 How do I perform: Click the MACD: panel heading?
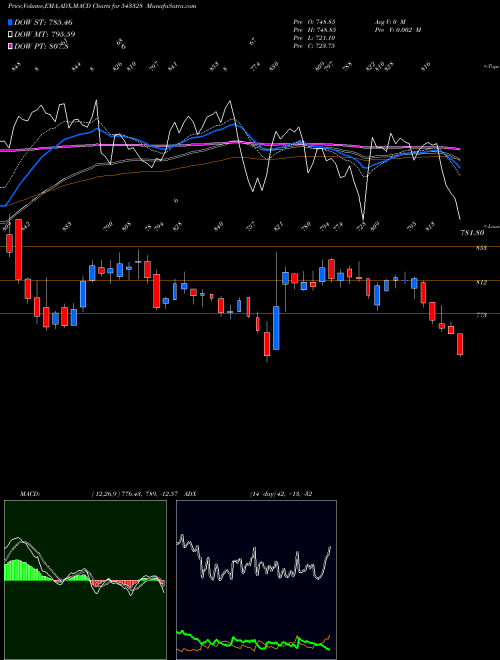(29, 494)
